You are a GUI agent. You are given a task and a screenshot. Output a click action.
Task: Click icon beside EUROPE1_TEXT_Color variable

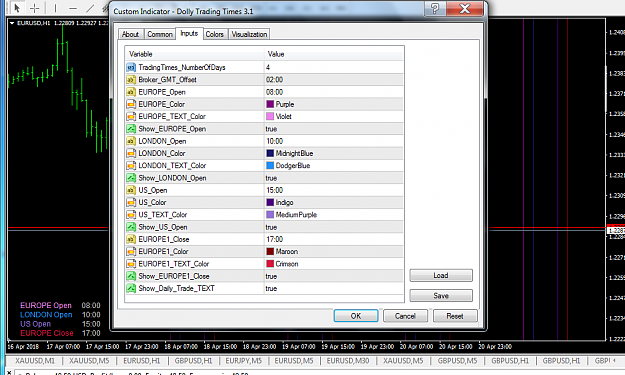coord(131,264)
